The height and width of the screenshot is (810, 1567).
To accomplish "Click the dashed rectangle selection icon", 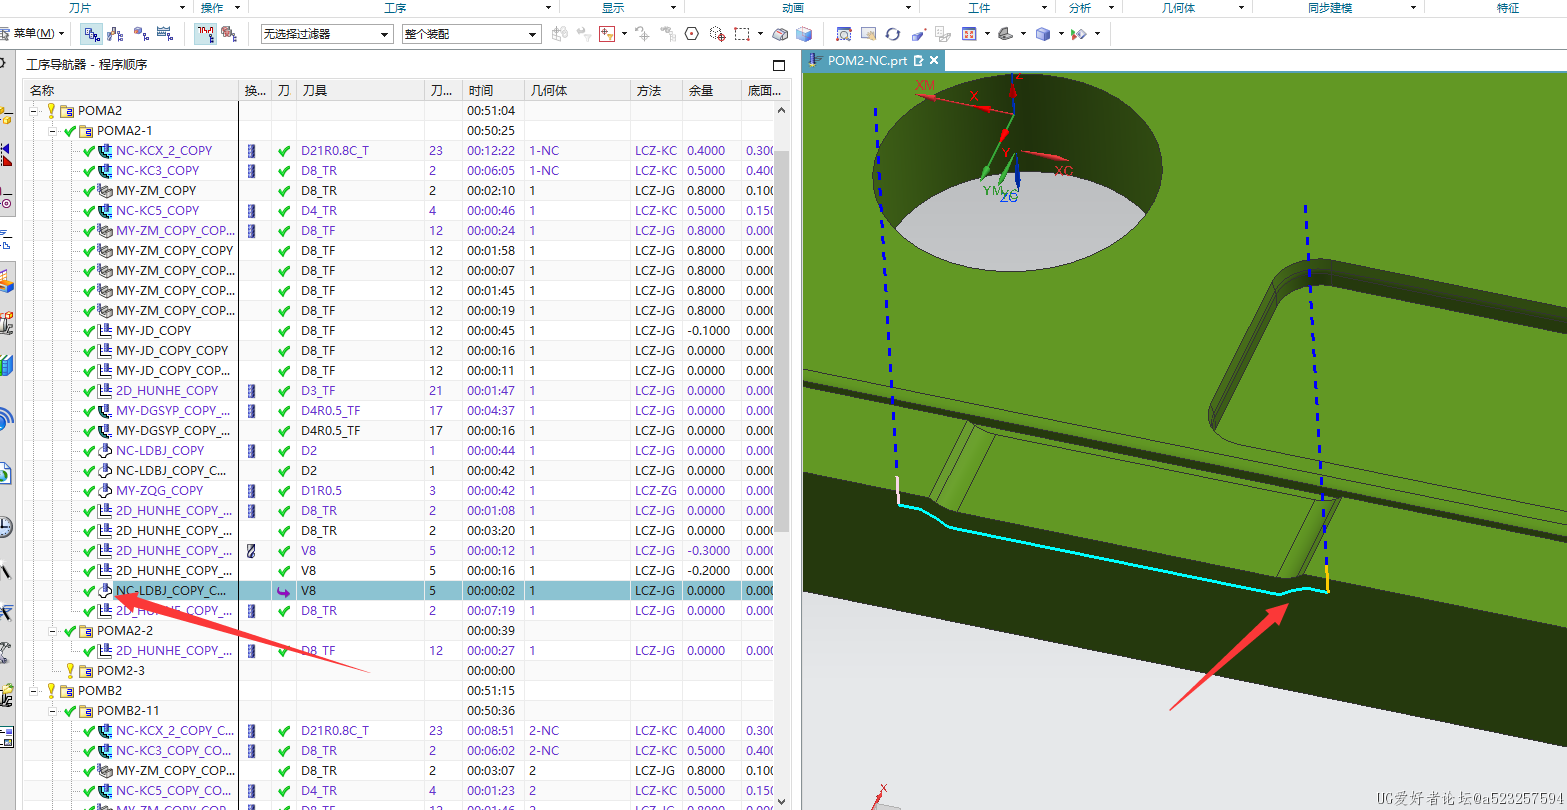I will pyautogui.click(x=741, y=34).
